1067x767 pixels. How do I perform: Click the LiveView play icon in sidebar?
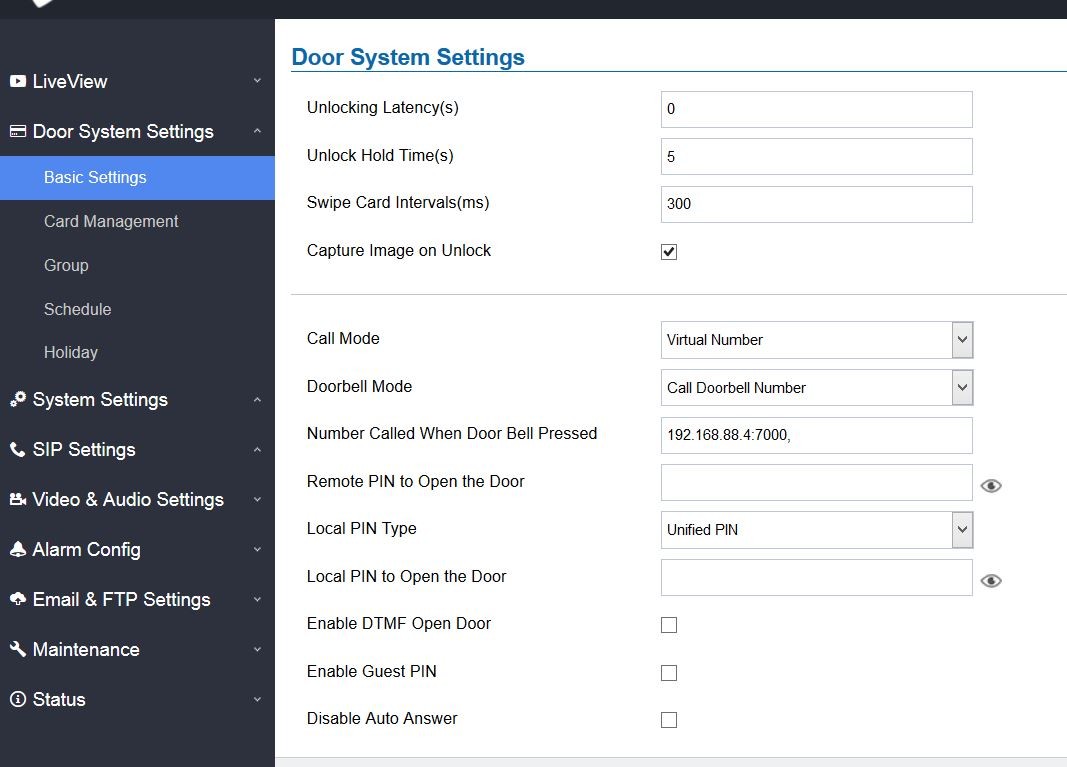point(18,81)
